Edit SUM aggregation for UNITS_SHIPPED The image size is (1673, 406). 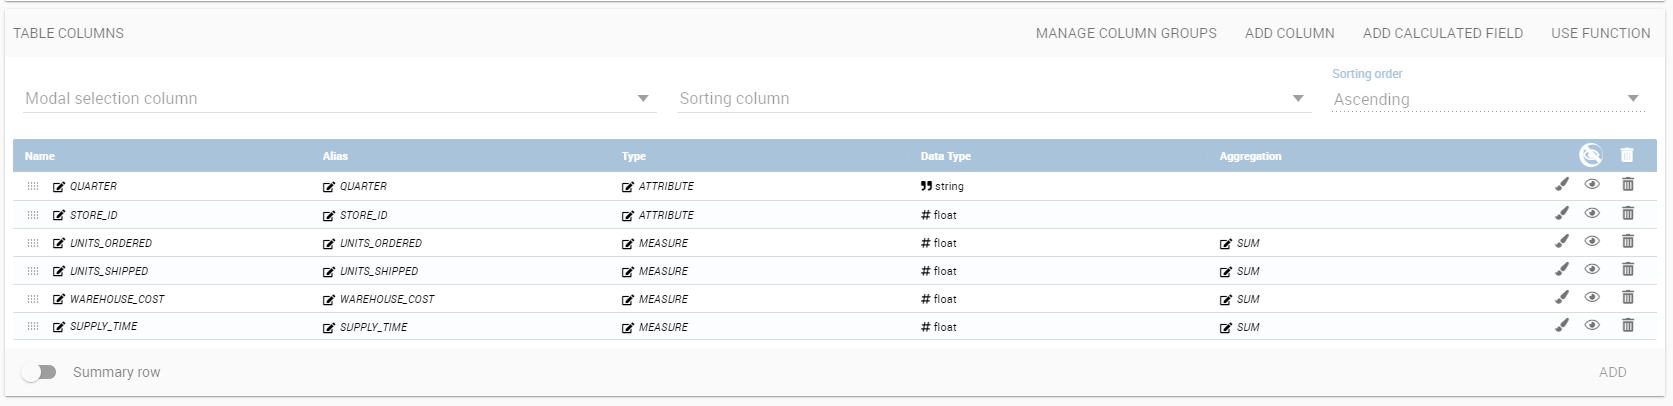[1226, 271]
